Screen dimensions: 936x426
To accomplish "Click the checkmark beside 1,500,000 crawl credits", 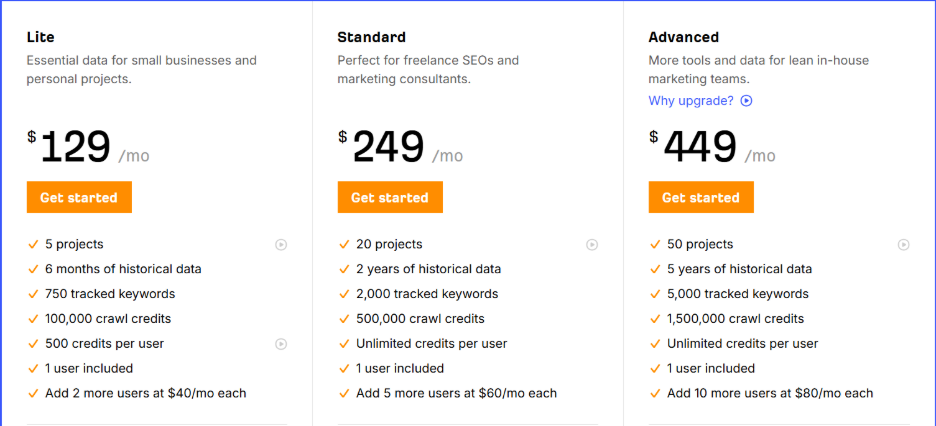I will pyautogui.click(x=655, y=319).
